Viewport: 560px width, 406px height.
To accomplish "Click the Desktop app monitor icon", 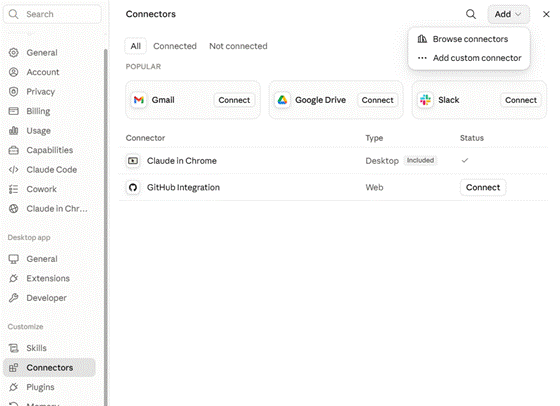I will 14,259.
